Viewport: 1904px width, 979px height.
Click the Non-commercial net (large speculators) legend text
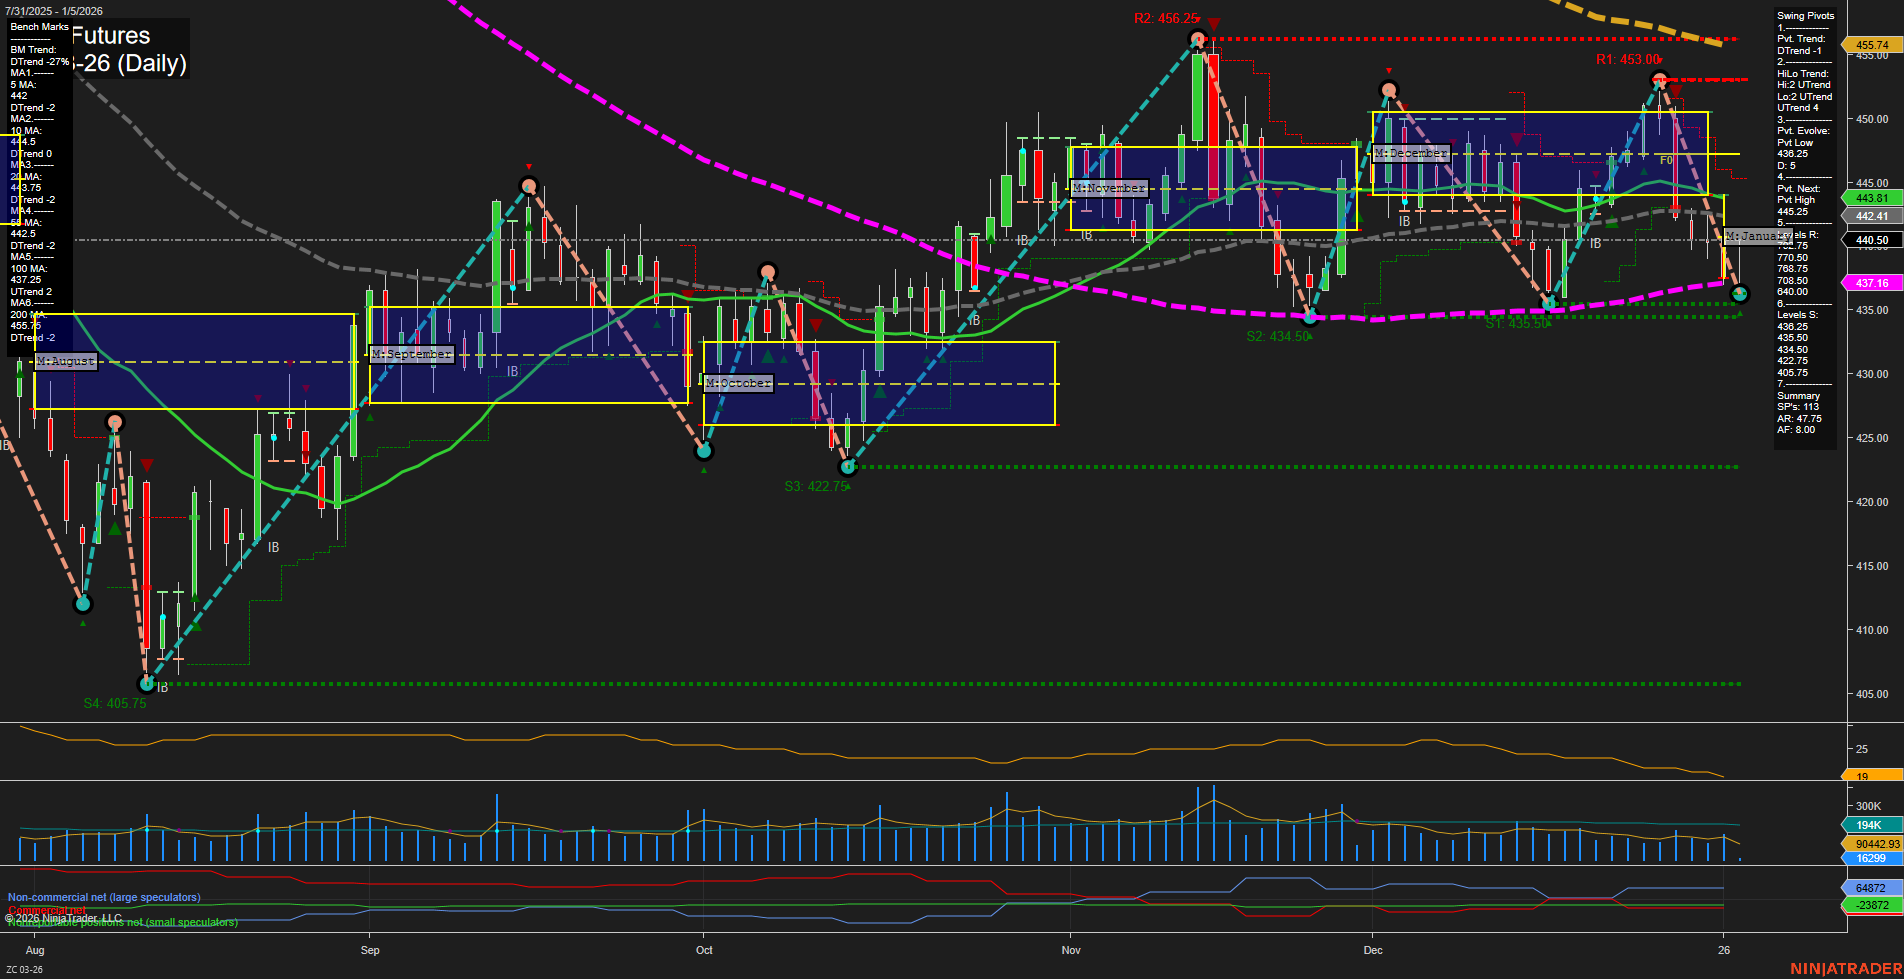(104, 897)
